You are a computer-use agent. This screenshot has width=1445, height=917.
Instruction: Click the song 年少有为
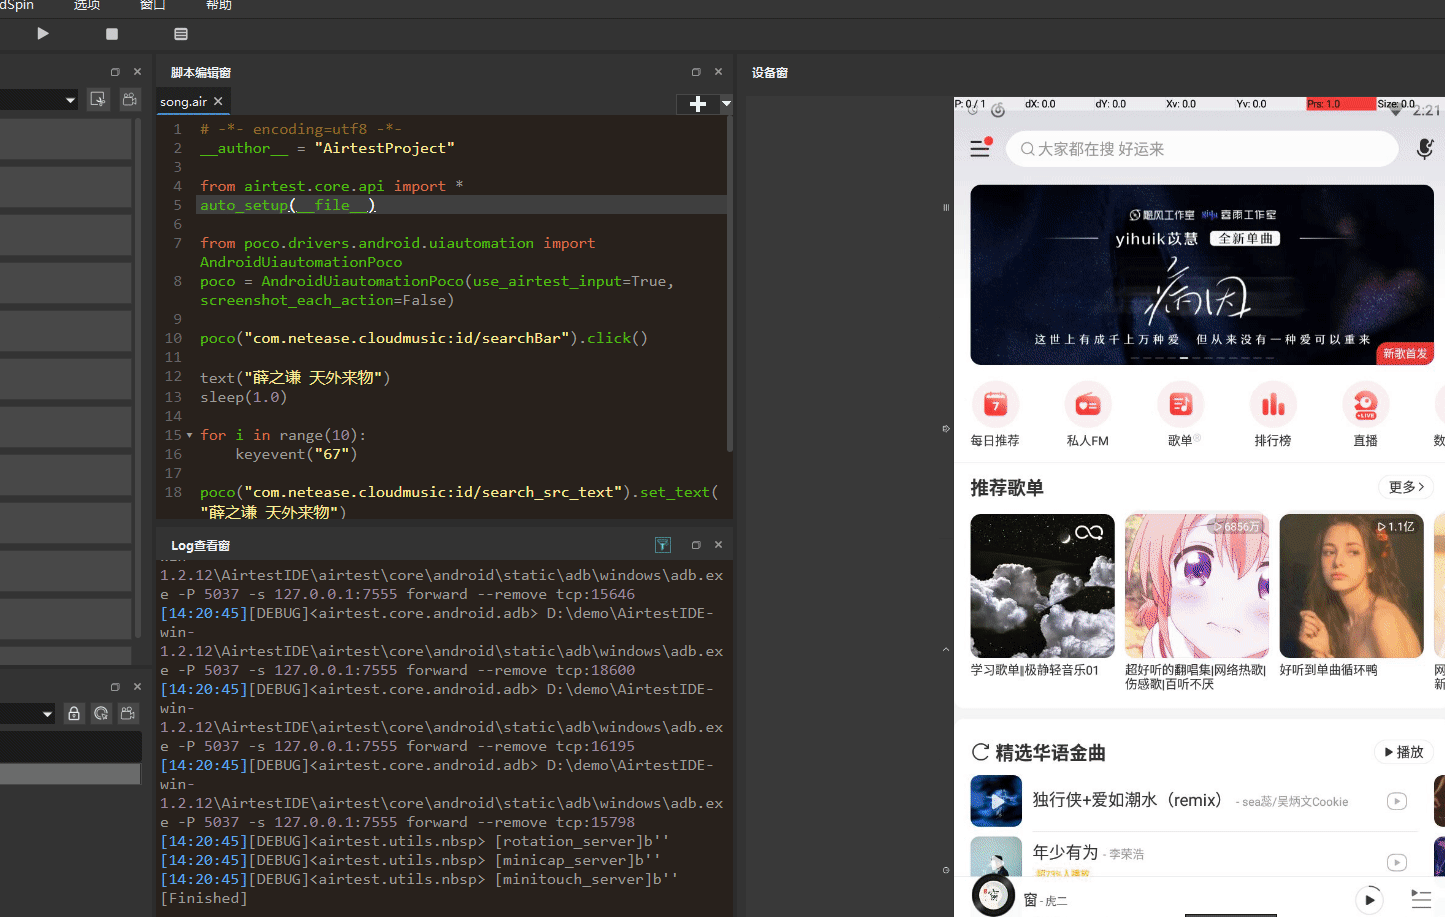tap(1065, 852)
